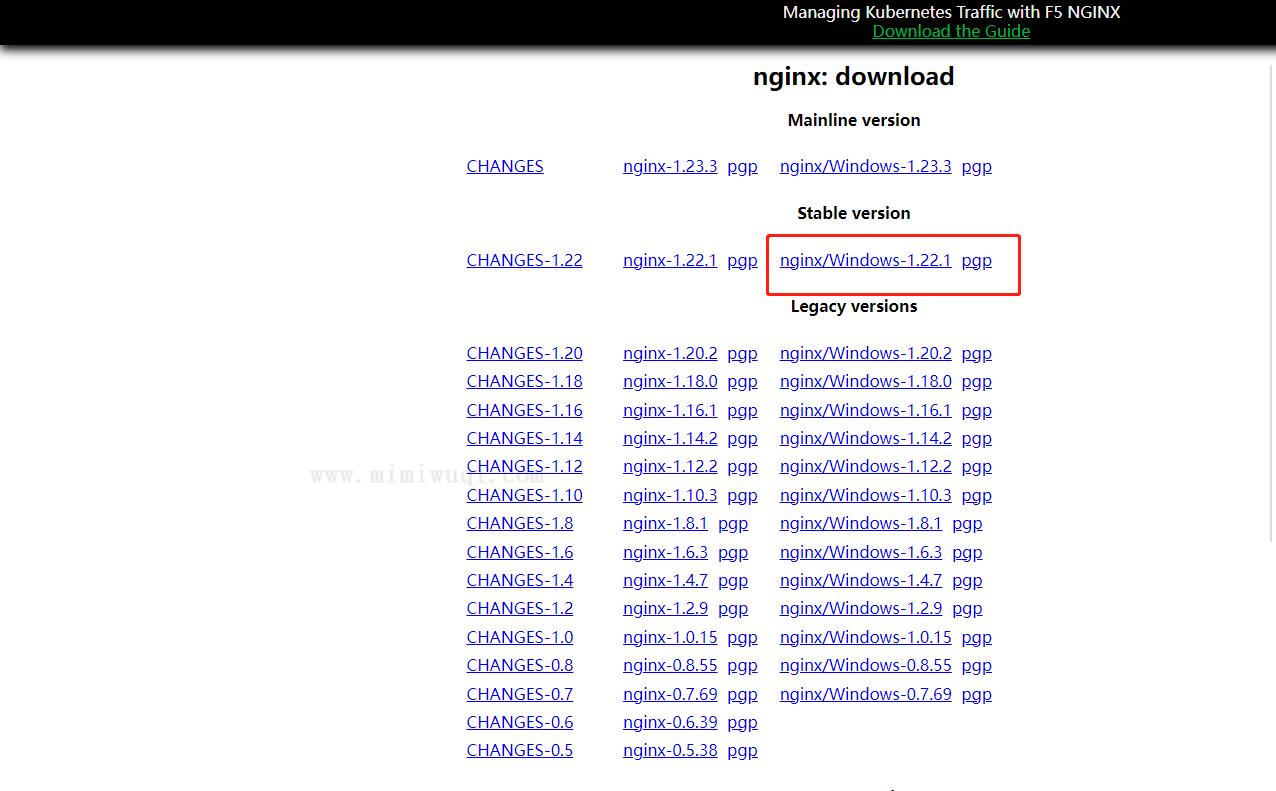Viewport: 1276px width, 791px height.
Task: Download nginx-1.4.7 source
Action: click(x=665, y=580)
